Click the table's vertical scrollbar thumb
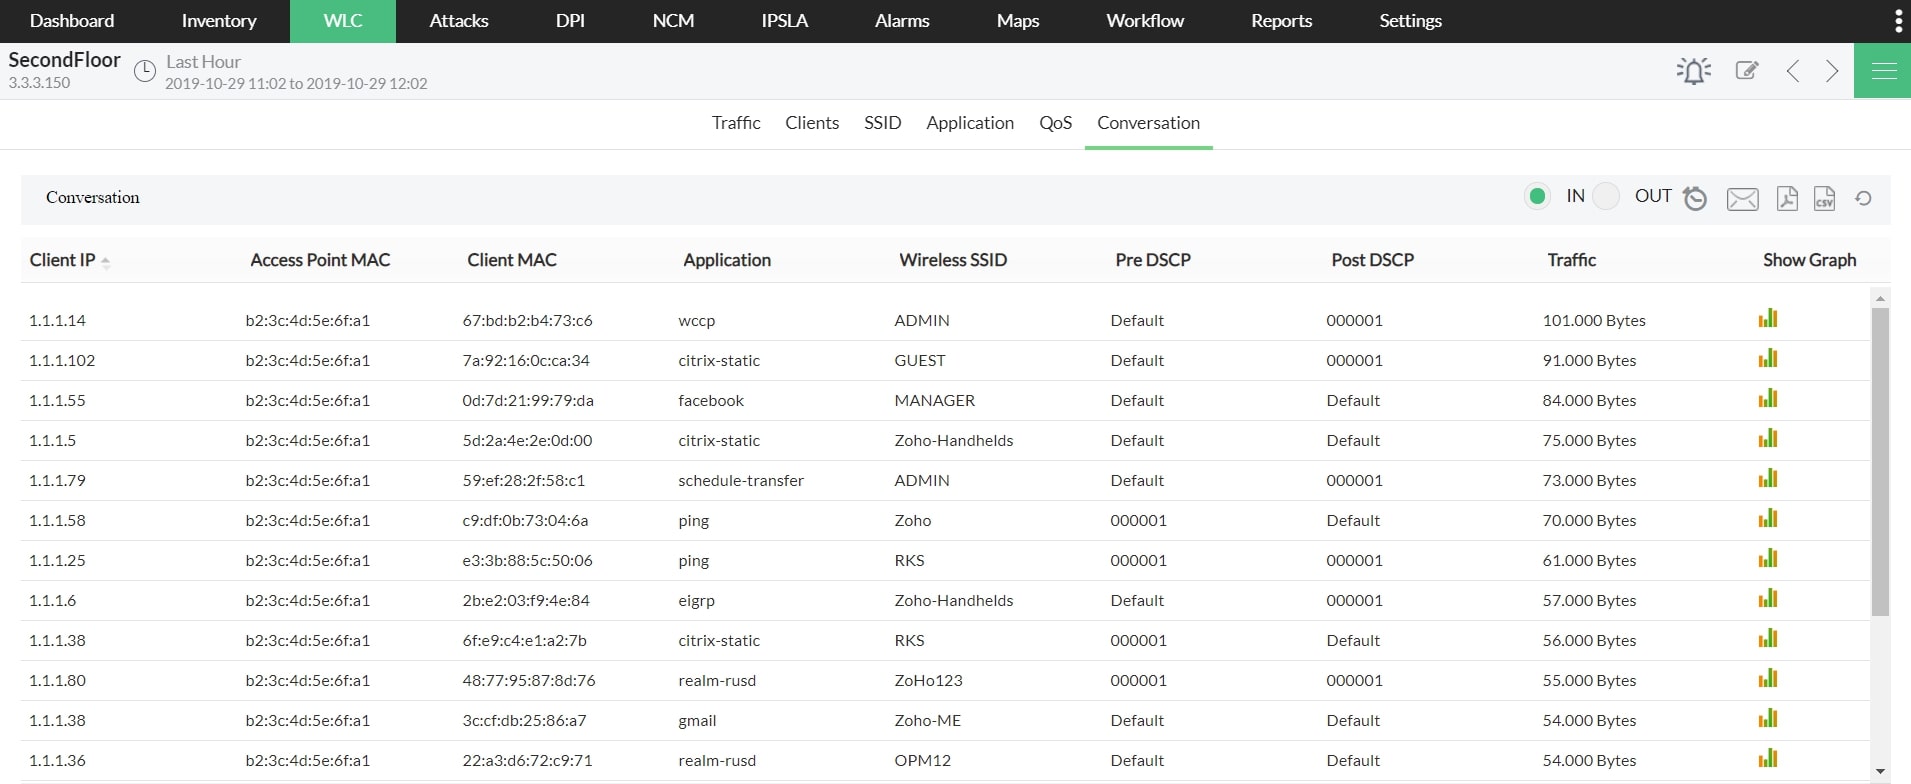Image resolution: width=1911 pixels, height=784 pixels. click(1880, 460)
